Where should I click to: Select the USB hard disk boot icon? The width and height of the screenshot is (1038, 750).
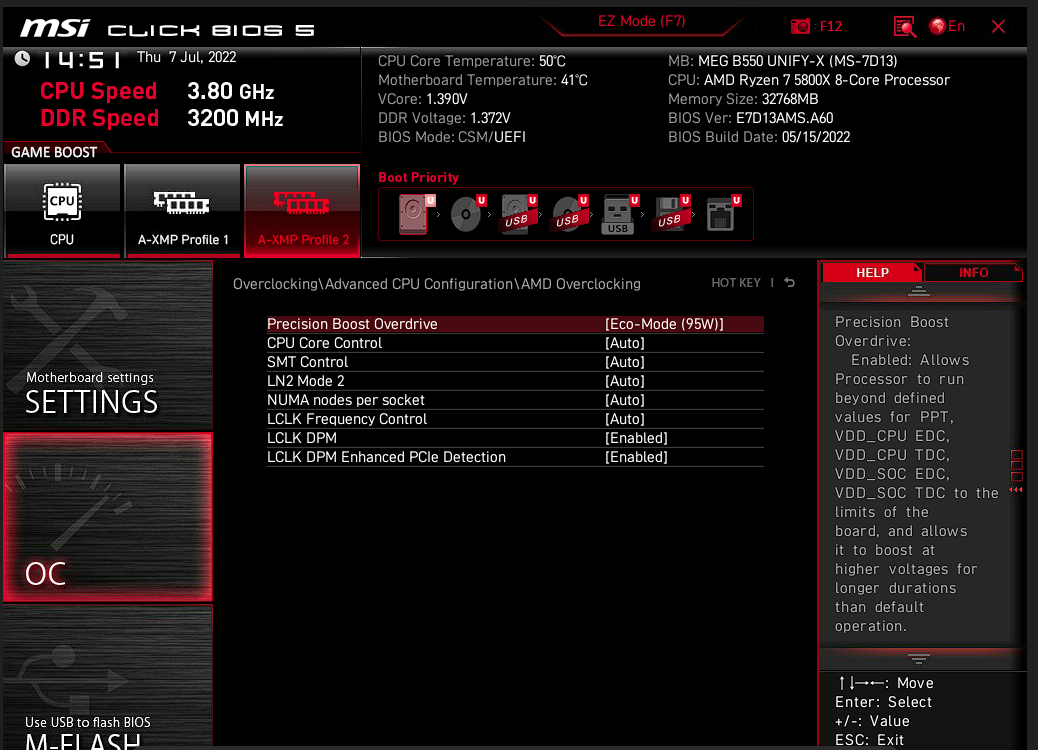pyautogui.click(x=518, y=214)
